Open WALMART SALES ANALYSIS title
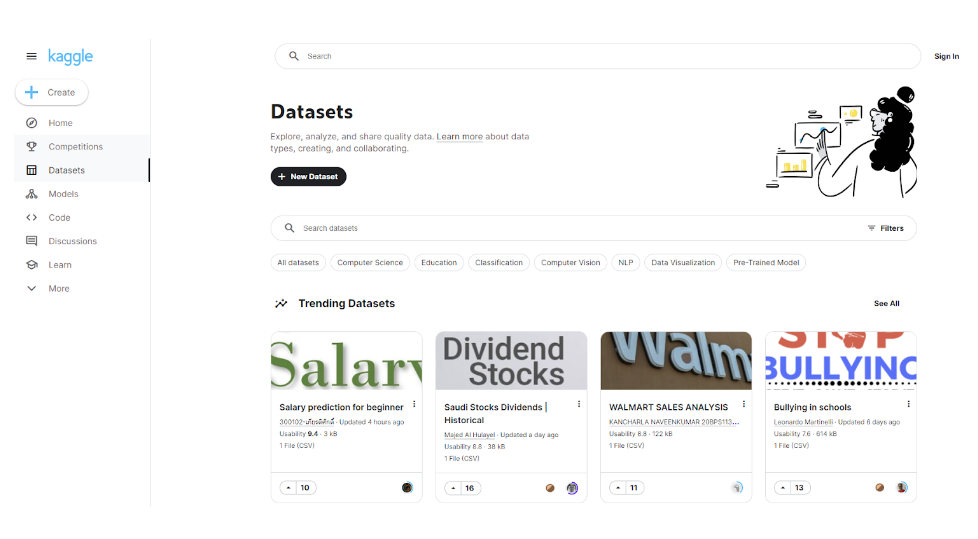The height and width of the screenshot is (539, 978). (x=668, y=407)
